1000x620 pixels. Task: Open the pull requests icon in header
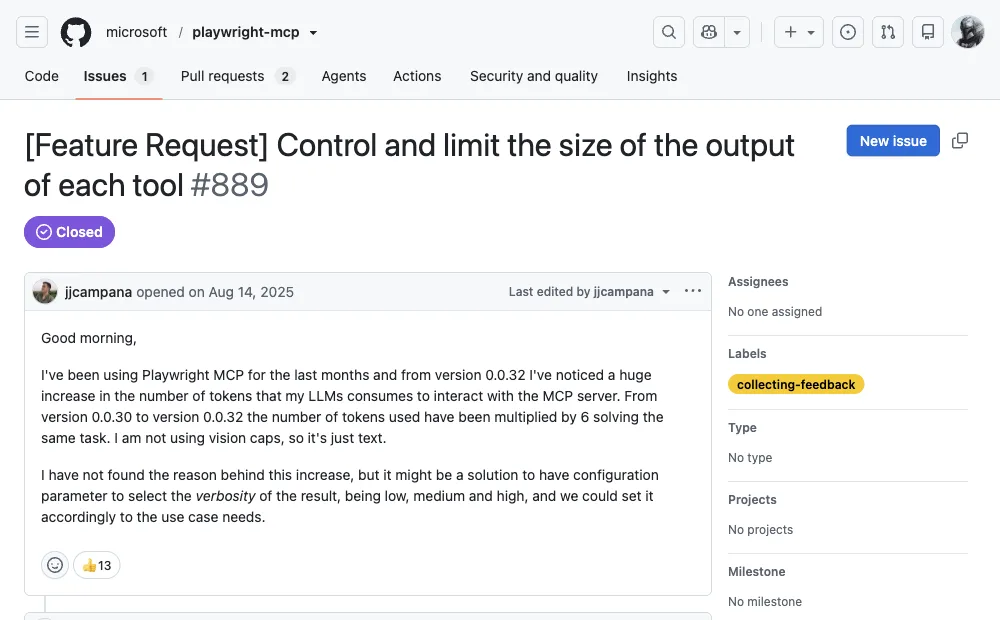click(x=888, y=32)
